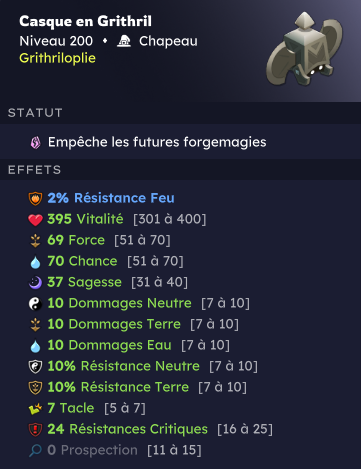This screenshot has width=361, height=469.
Task: Click the Résistance Neutre shield icon
Action: [x=35, y=367]
